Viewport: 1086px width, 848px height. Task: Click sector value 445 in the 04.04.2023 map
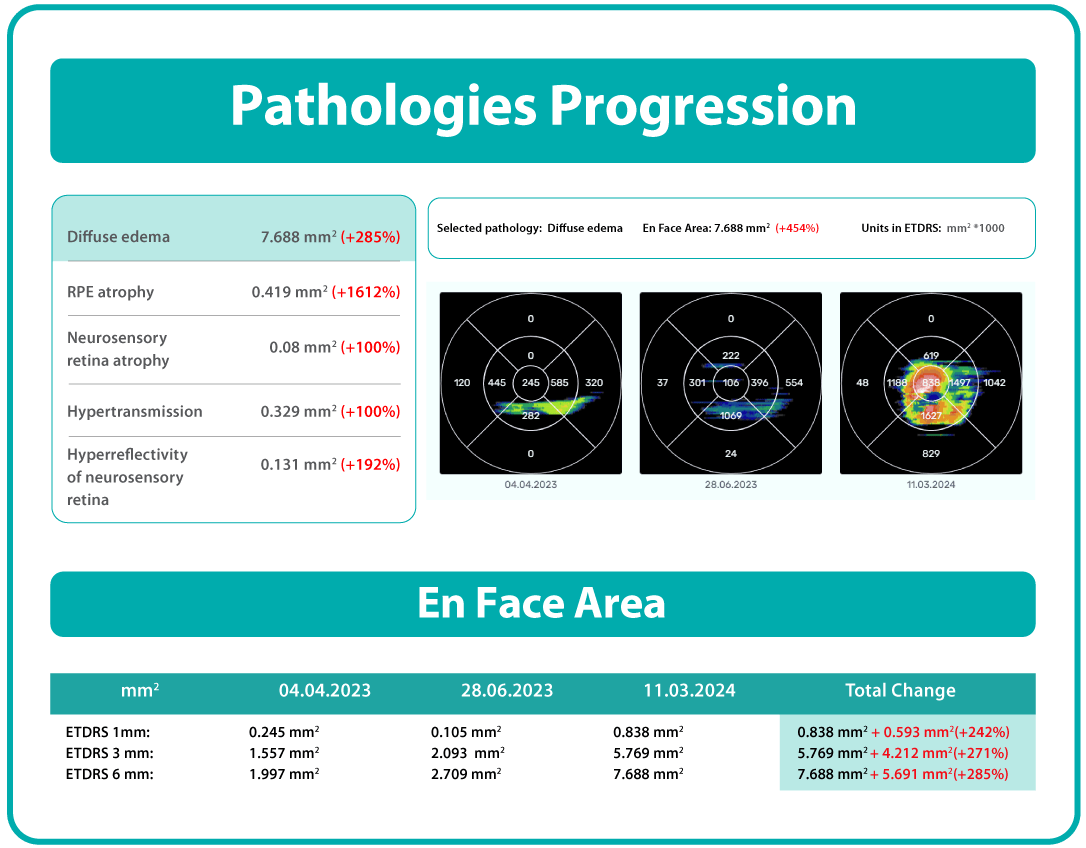click(497, 382)
